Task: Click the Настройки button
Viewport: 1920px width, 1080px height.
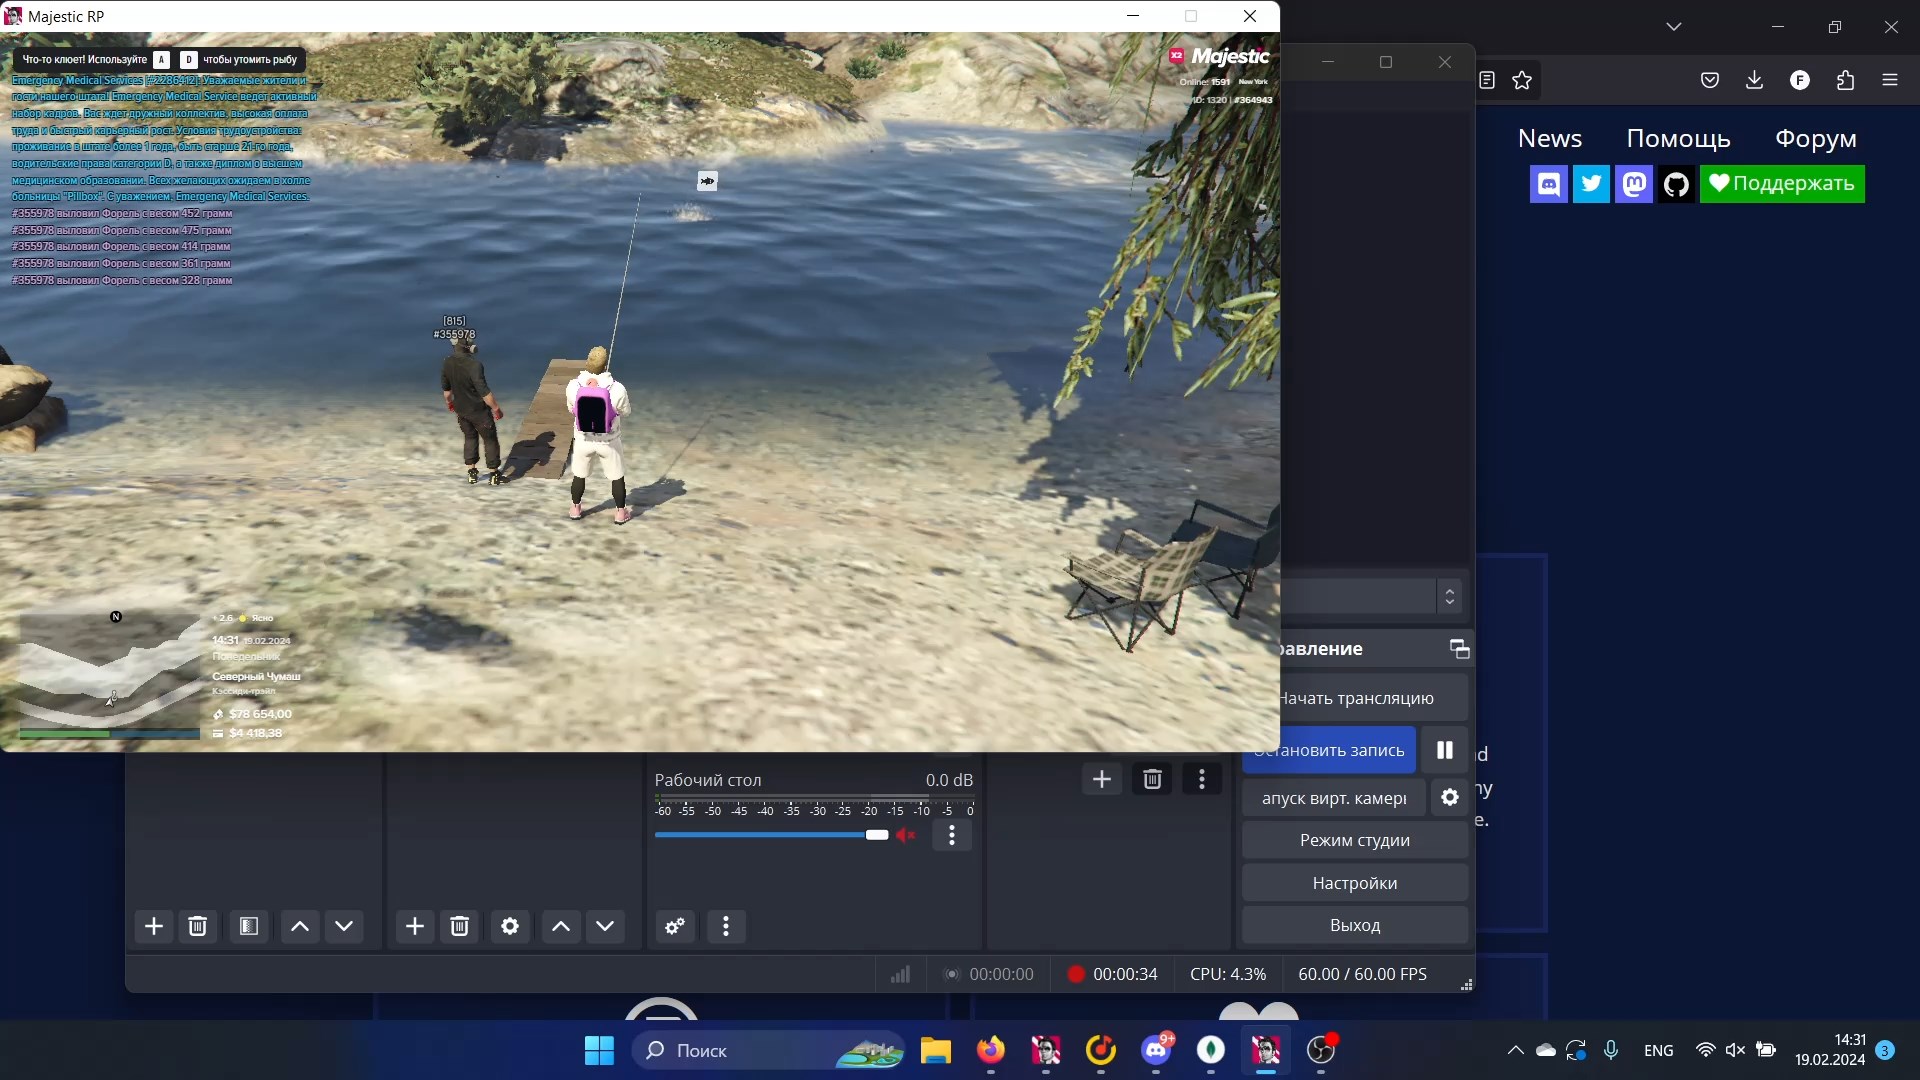Action: click(x=1354, y=883)
